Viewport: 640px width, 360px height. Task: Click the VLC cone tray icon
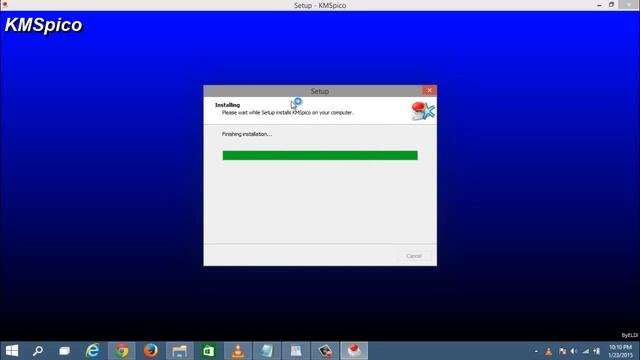[549, 351]
